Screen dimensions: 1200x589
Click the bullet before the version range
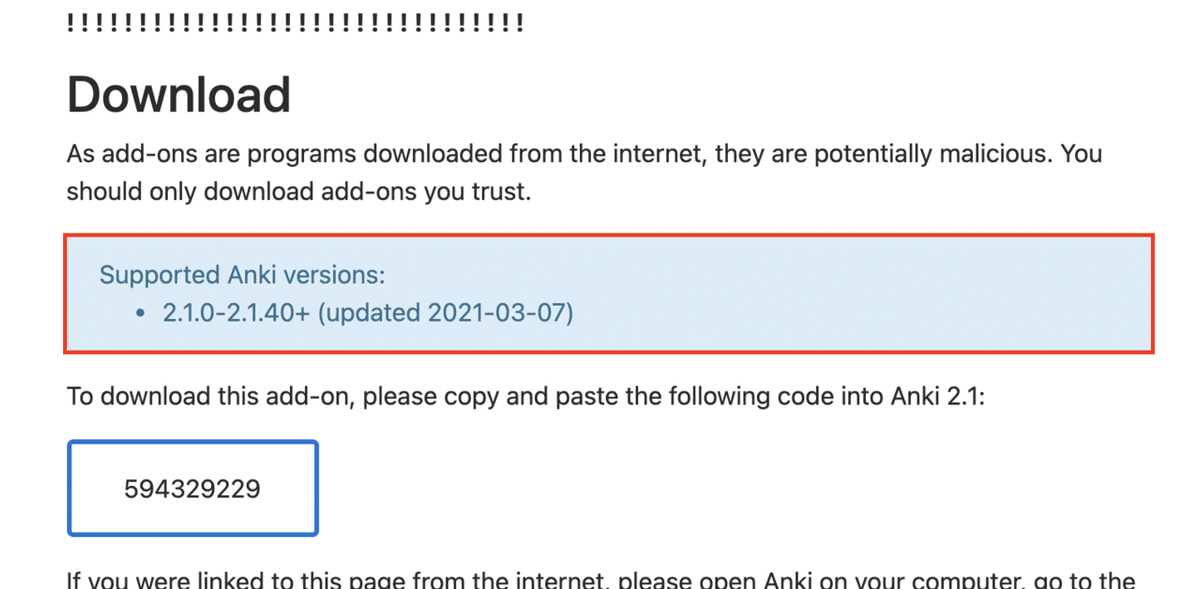141,313
